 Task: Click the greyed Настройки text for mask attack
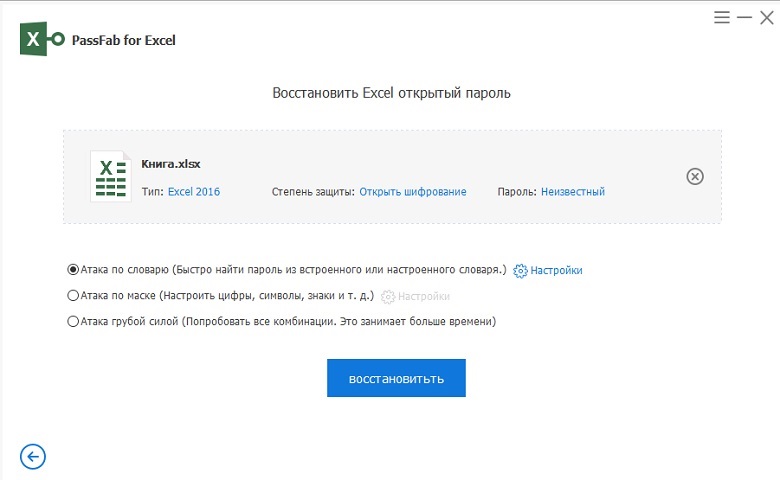coord(423,296)
